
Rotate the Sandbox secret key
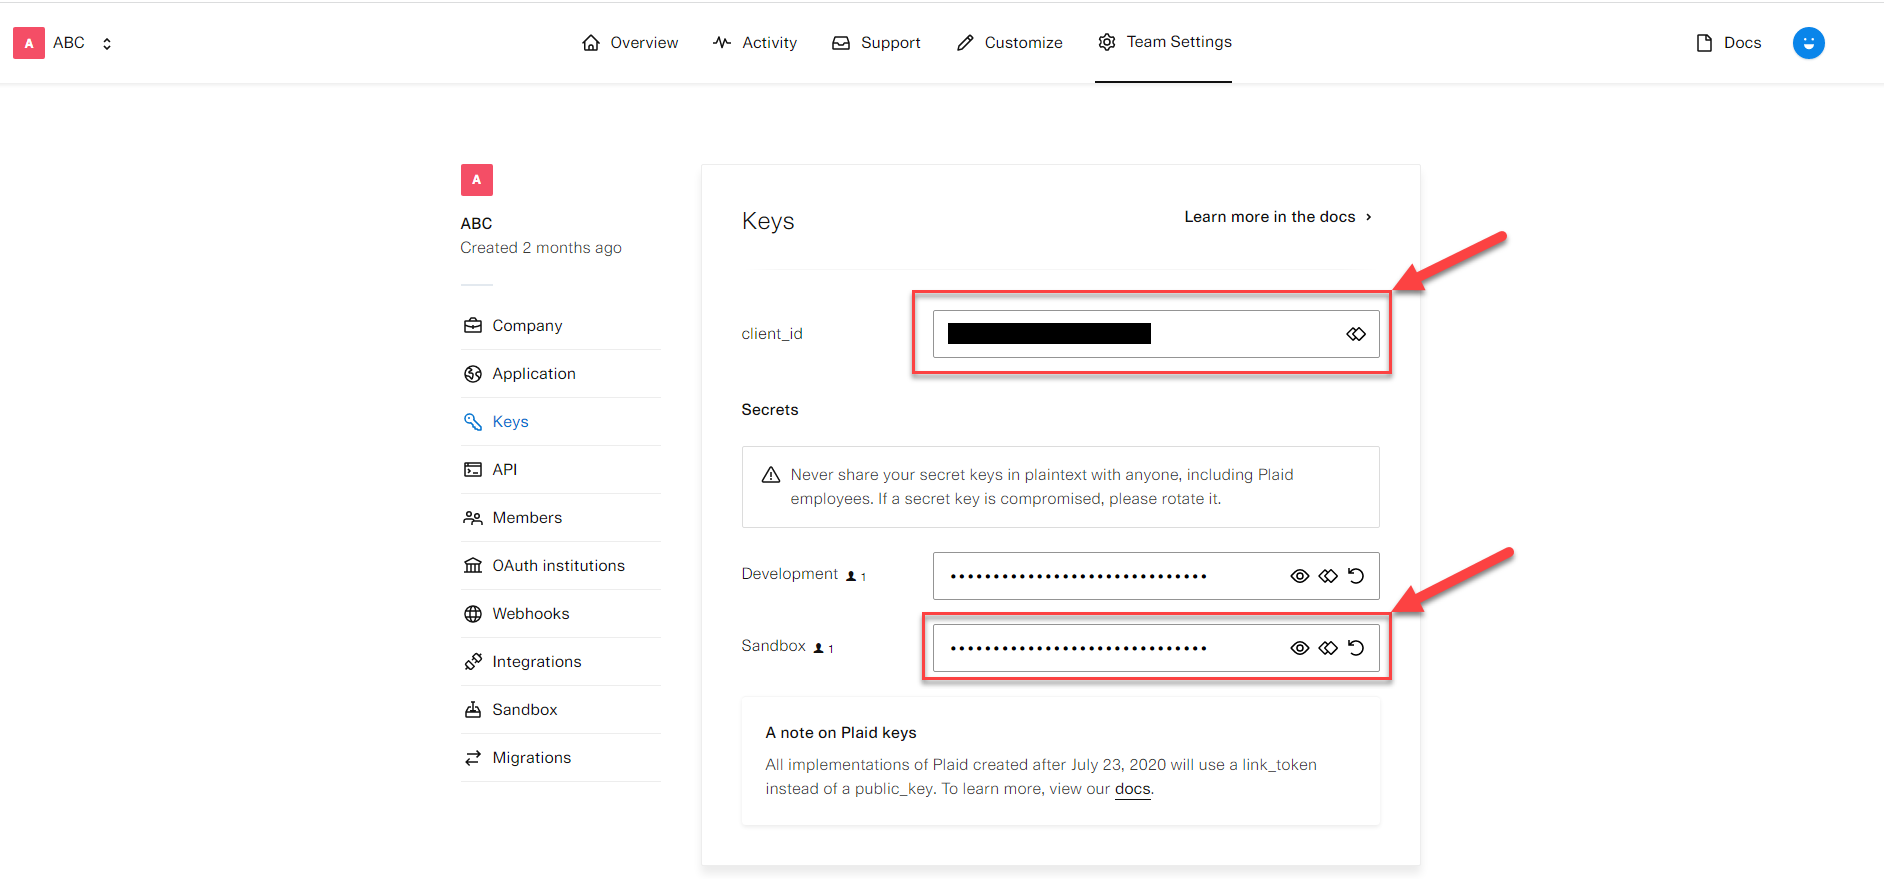[x=1356, y=648]
